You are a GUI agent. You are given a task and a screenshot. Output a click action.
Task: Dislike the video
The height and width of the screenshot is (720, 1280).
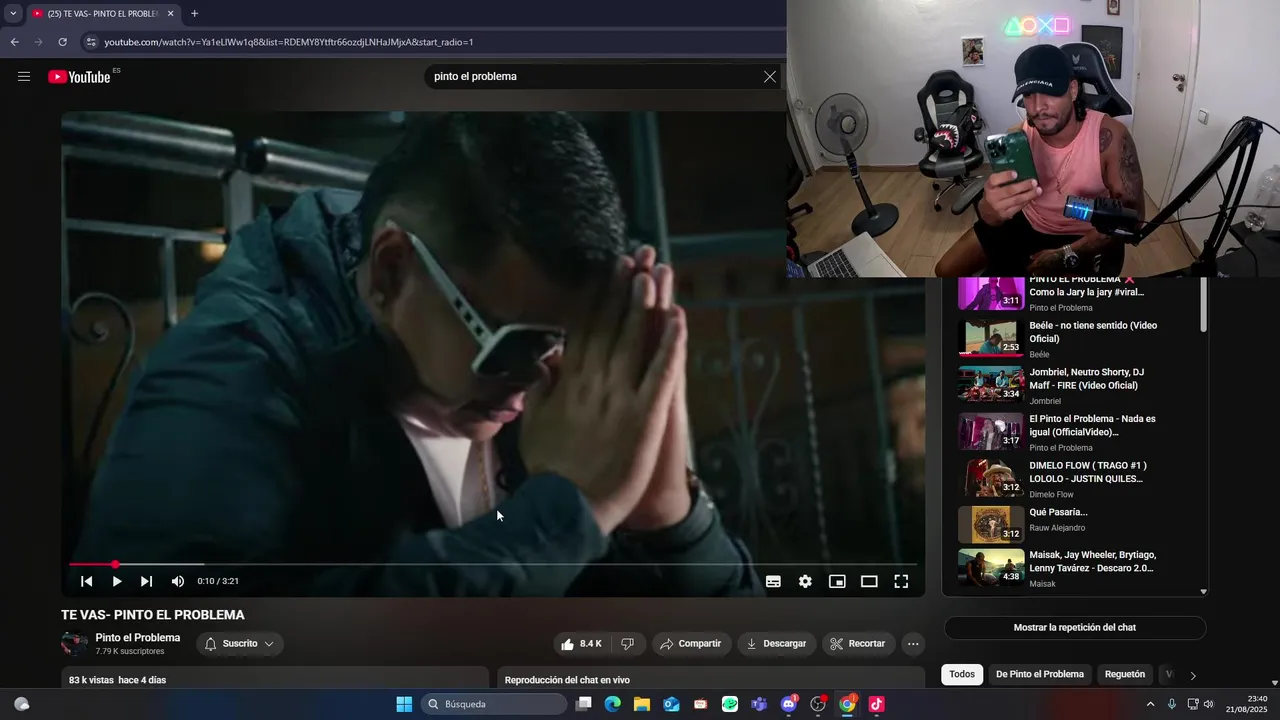[x=628, y=644]
